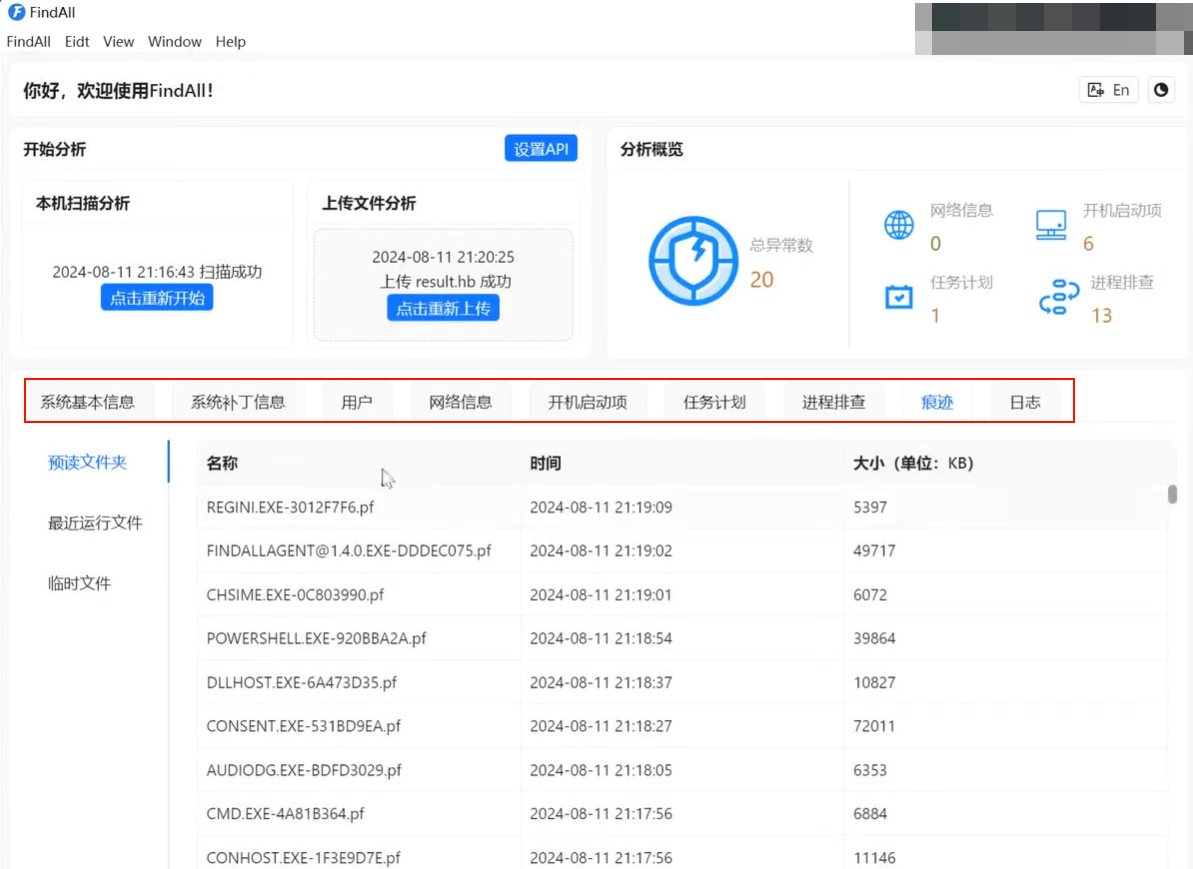Click the table vertical scrollbar thumb

[1172, 494]
